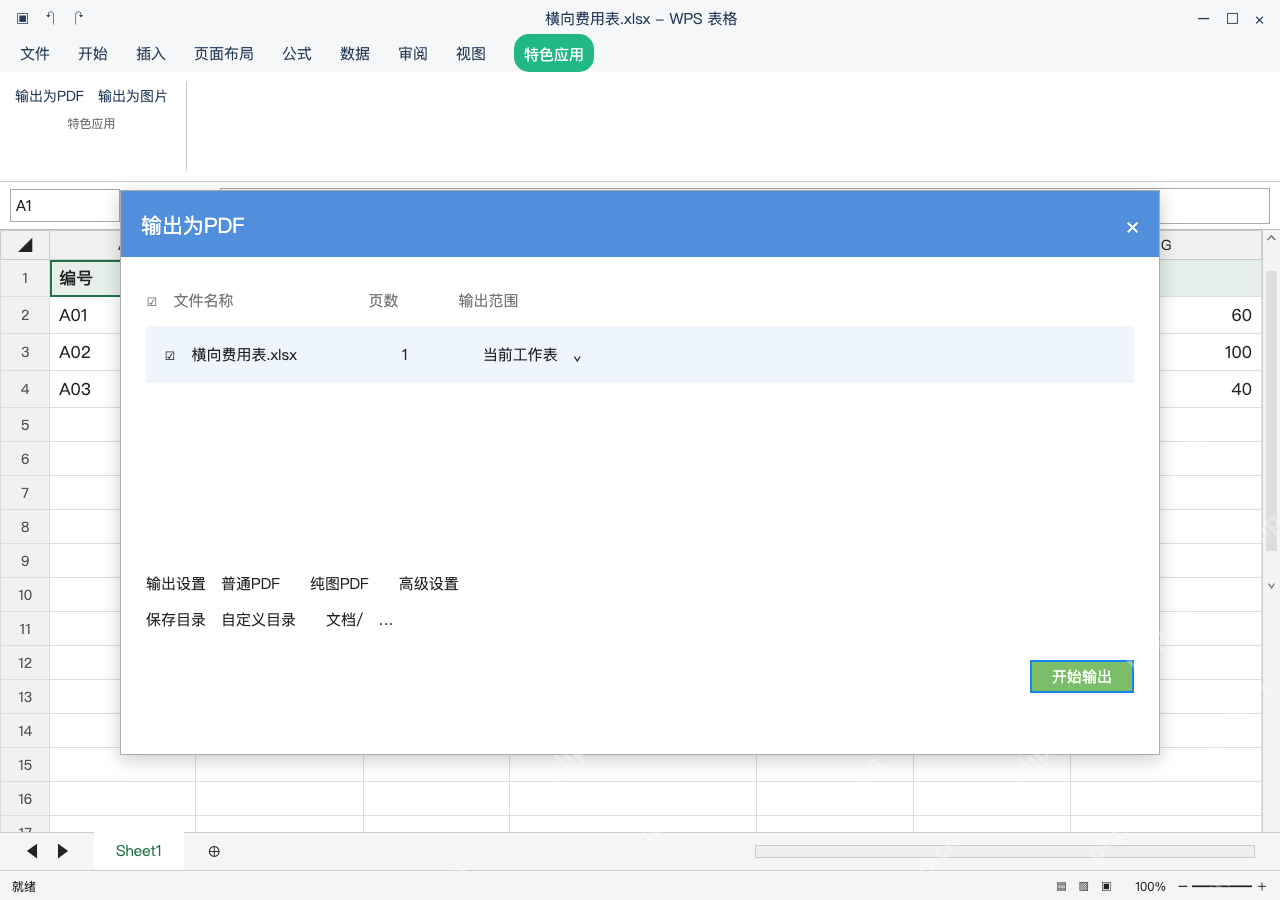Open the 公式 tab
The width and height of the screenshot is (1280, 900).
click(297, 54)
